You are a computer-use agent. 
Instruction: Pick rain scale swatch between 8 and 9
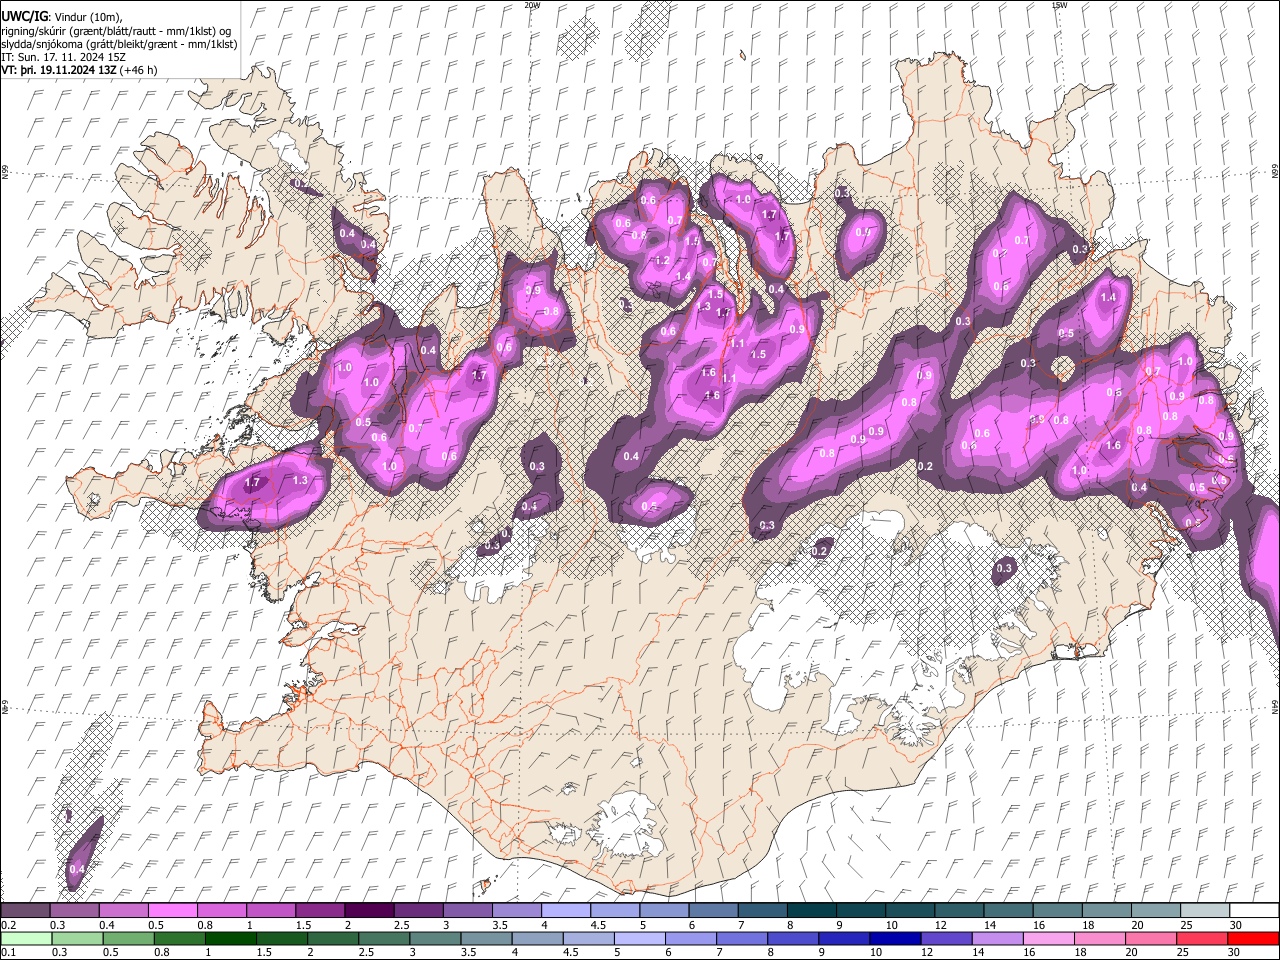click(x=795, y=939)
